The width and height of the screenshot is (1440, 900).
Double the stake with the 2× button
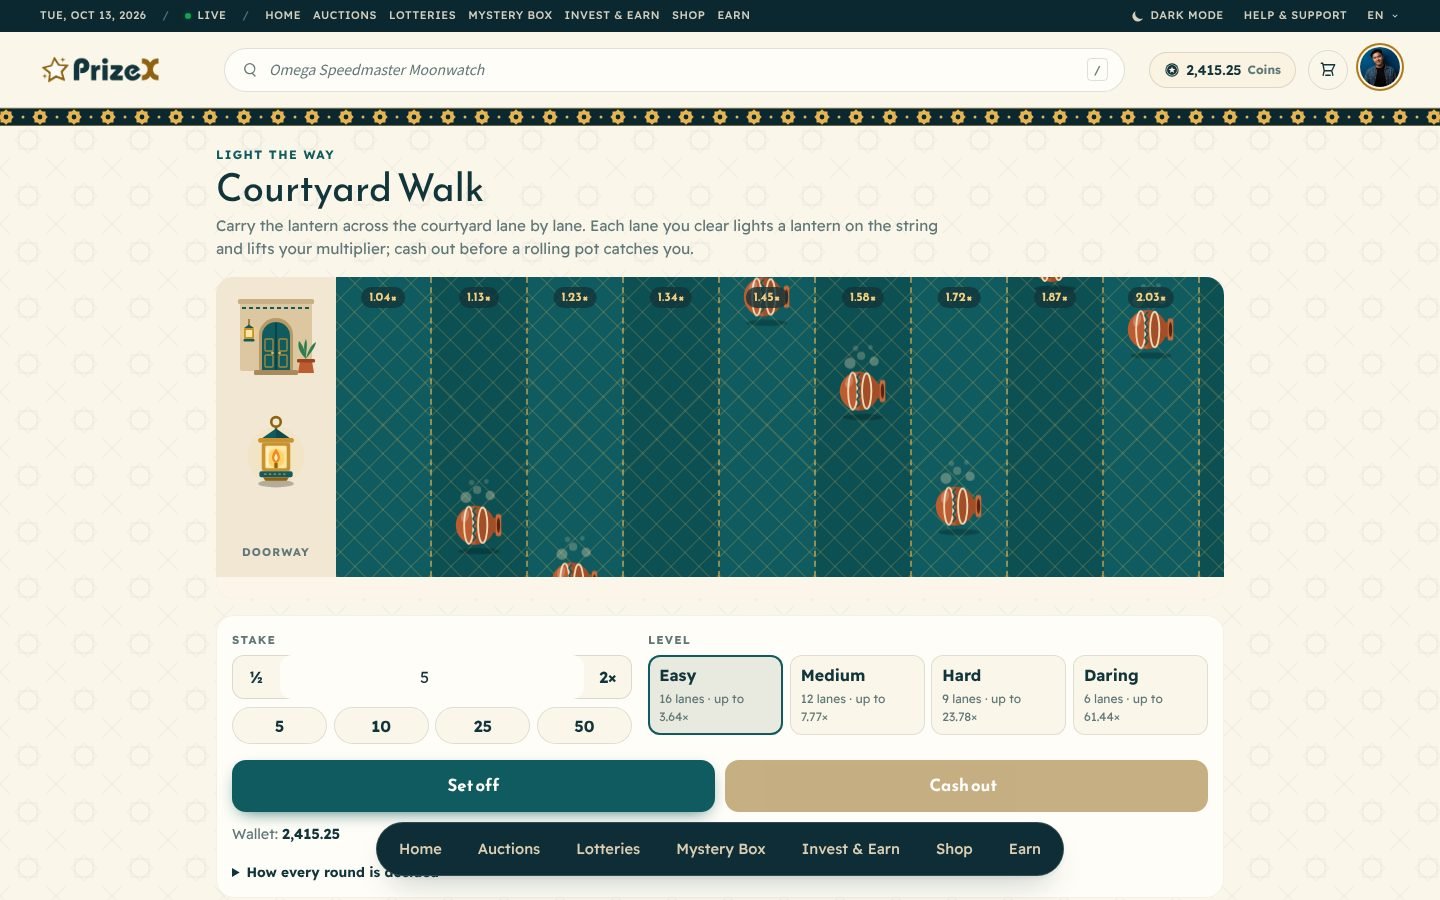tap(607, 677)
